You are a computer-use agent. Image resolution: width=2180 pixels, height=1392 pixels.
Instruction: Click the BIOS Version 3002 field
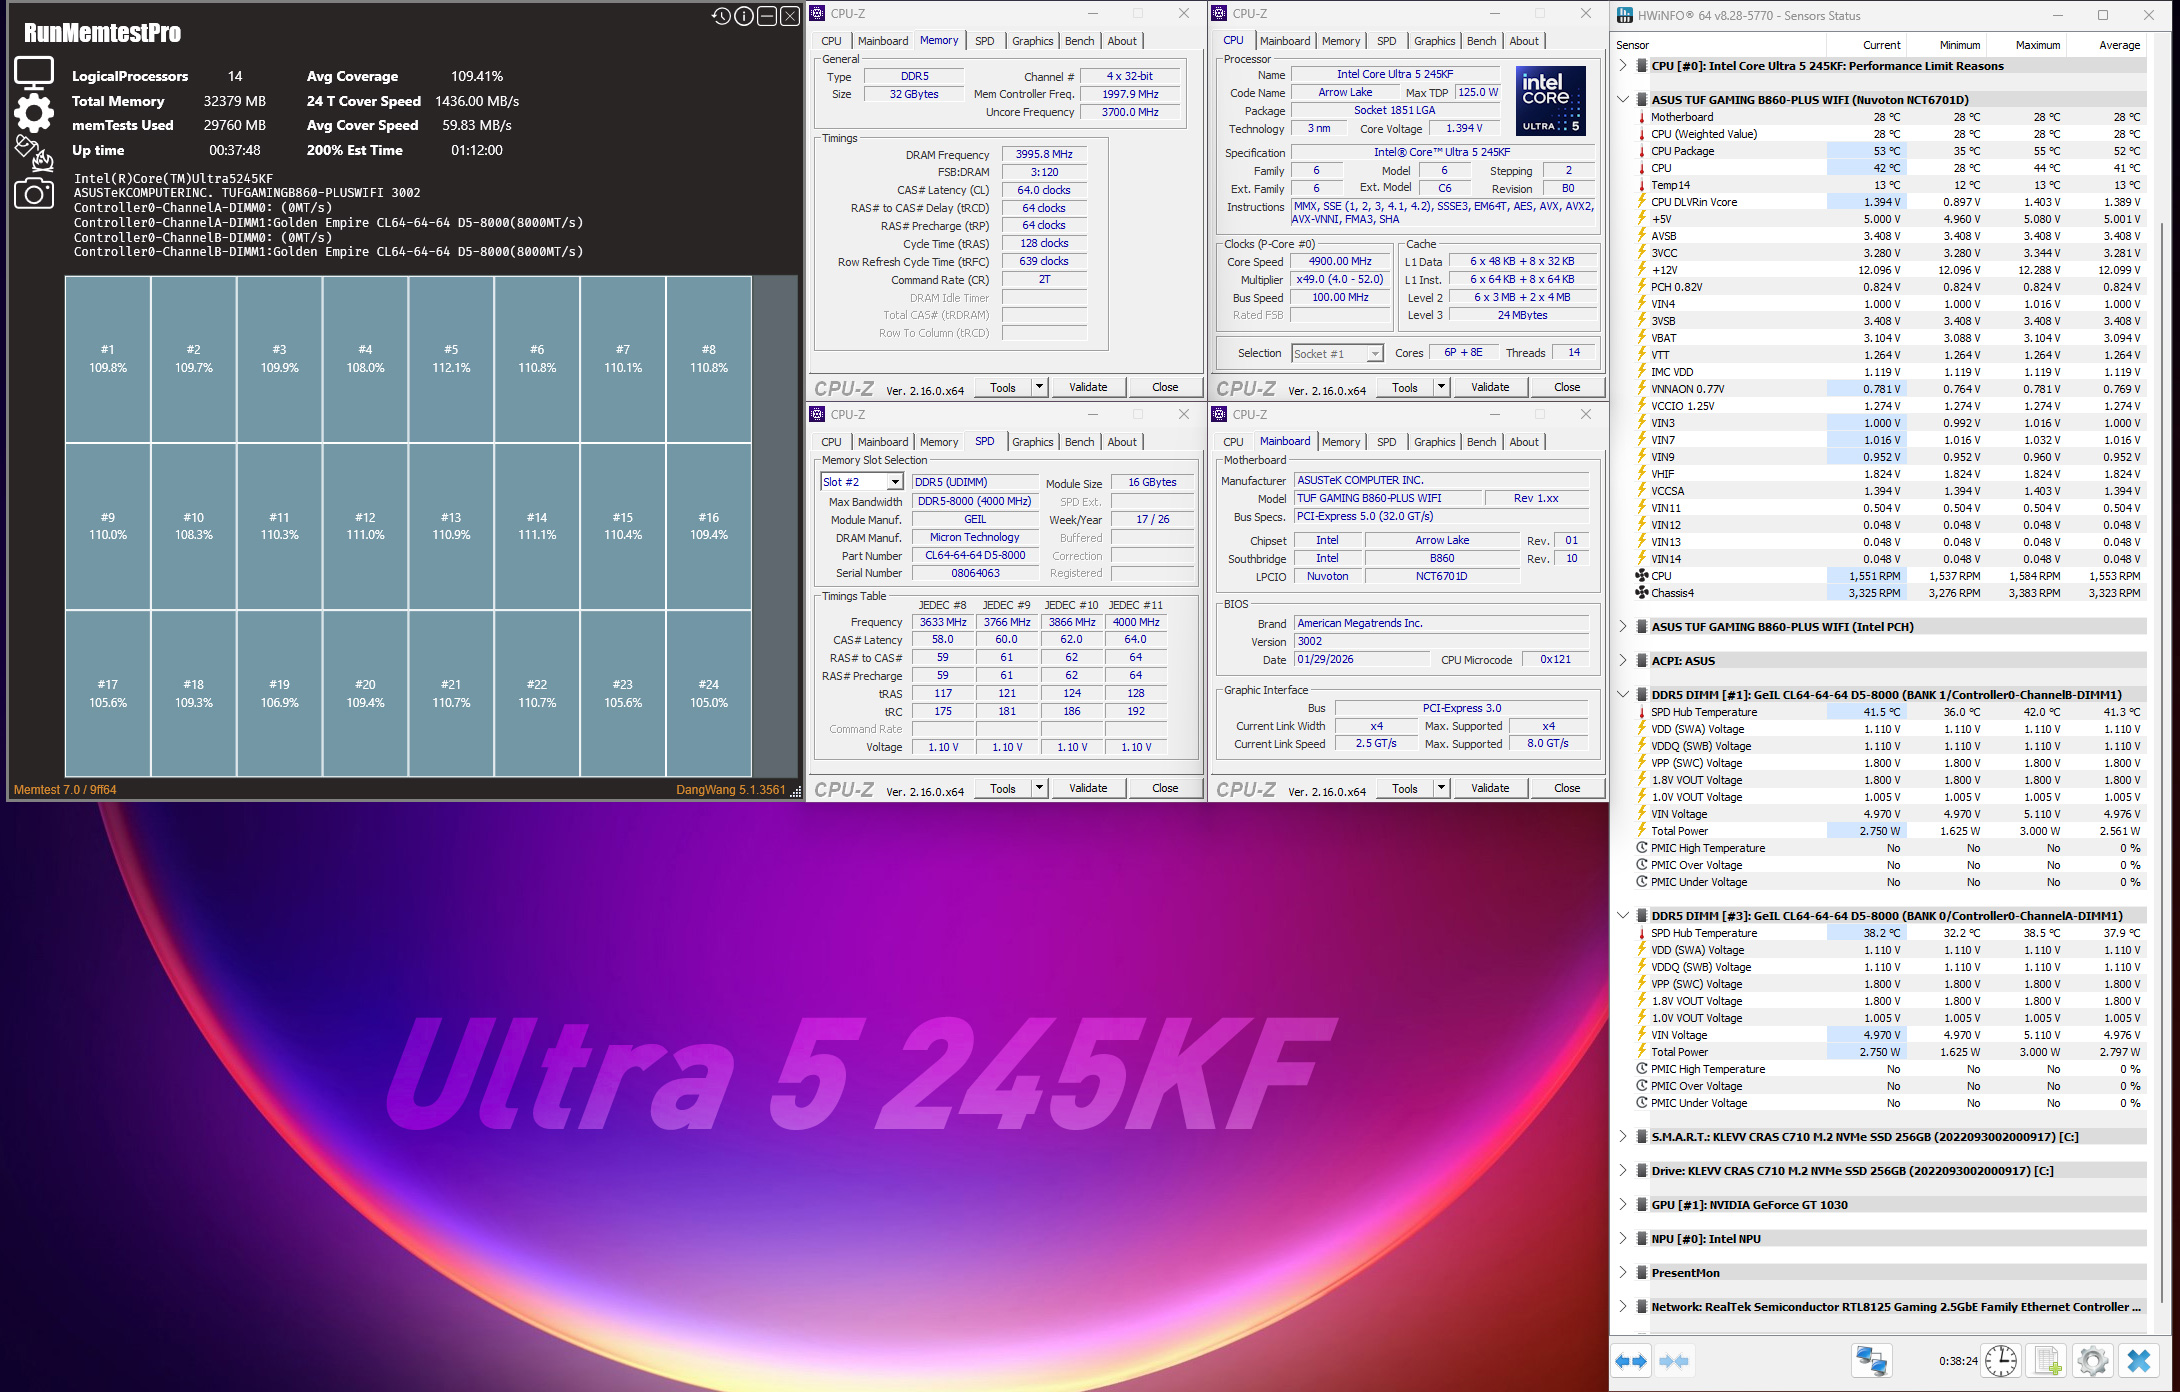click(x=1441, y=642)
